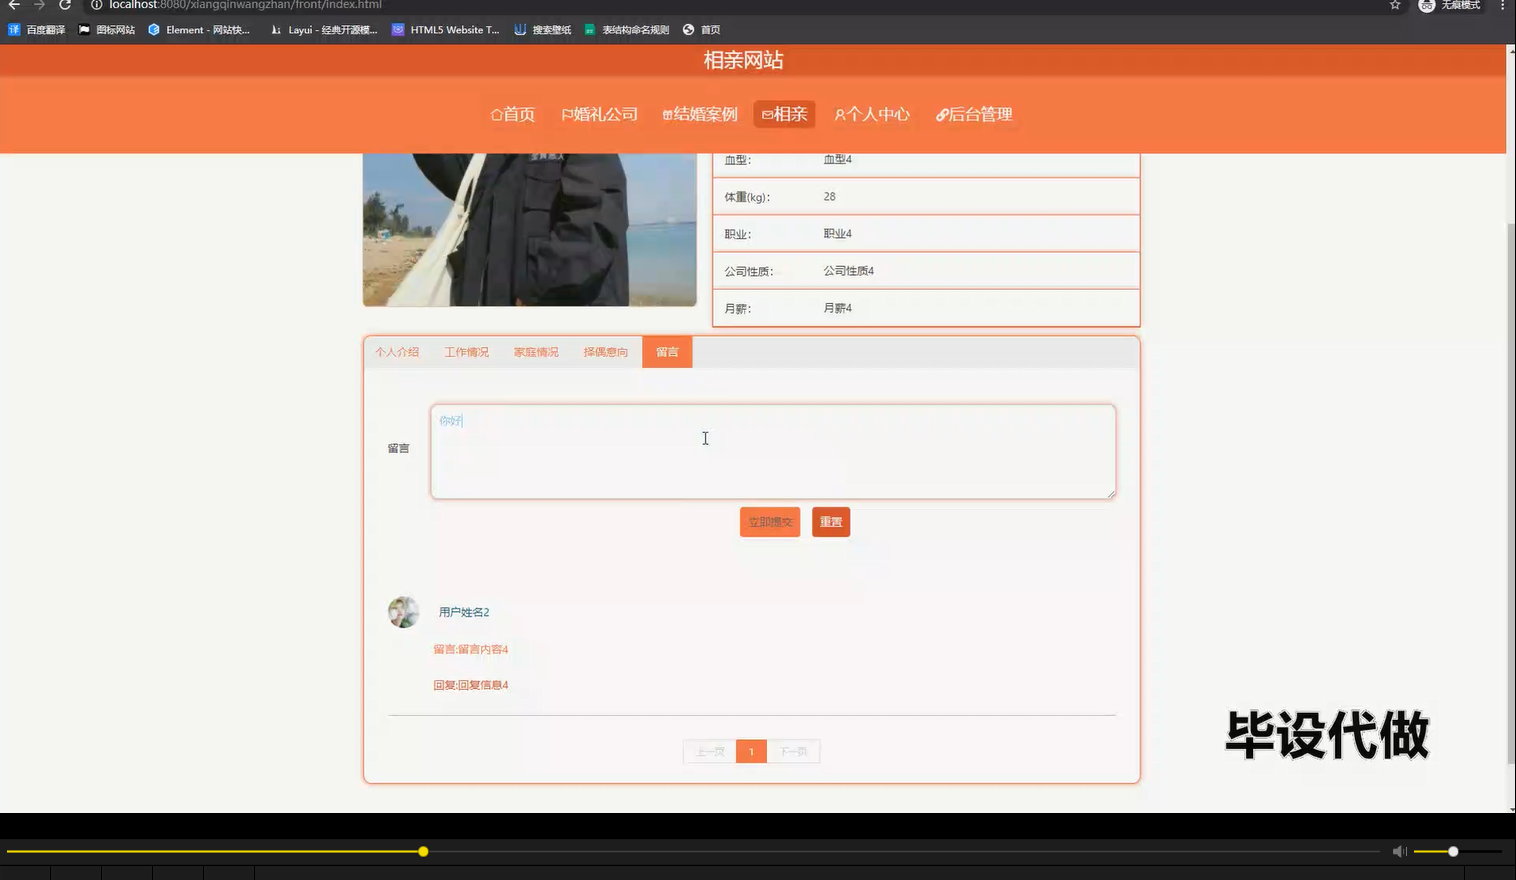1516x880 pixels.
Task: Select the highlighted 相亲 navigation item
Action: [x=784, y=114]
